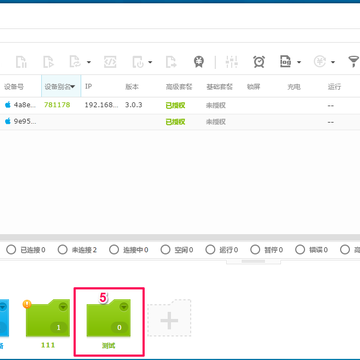
Task: Select the 暂停 0 radio filter
Action: pyautogui.click(x=255, y=250)
